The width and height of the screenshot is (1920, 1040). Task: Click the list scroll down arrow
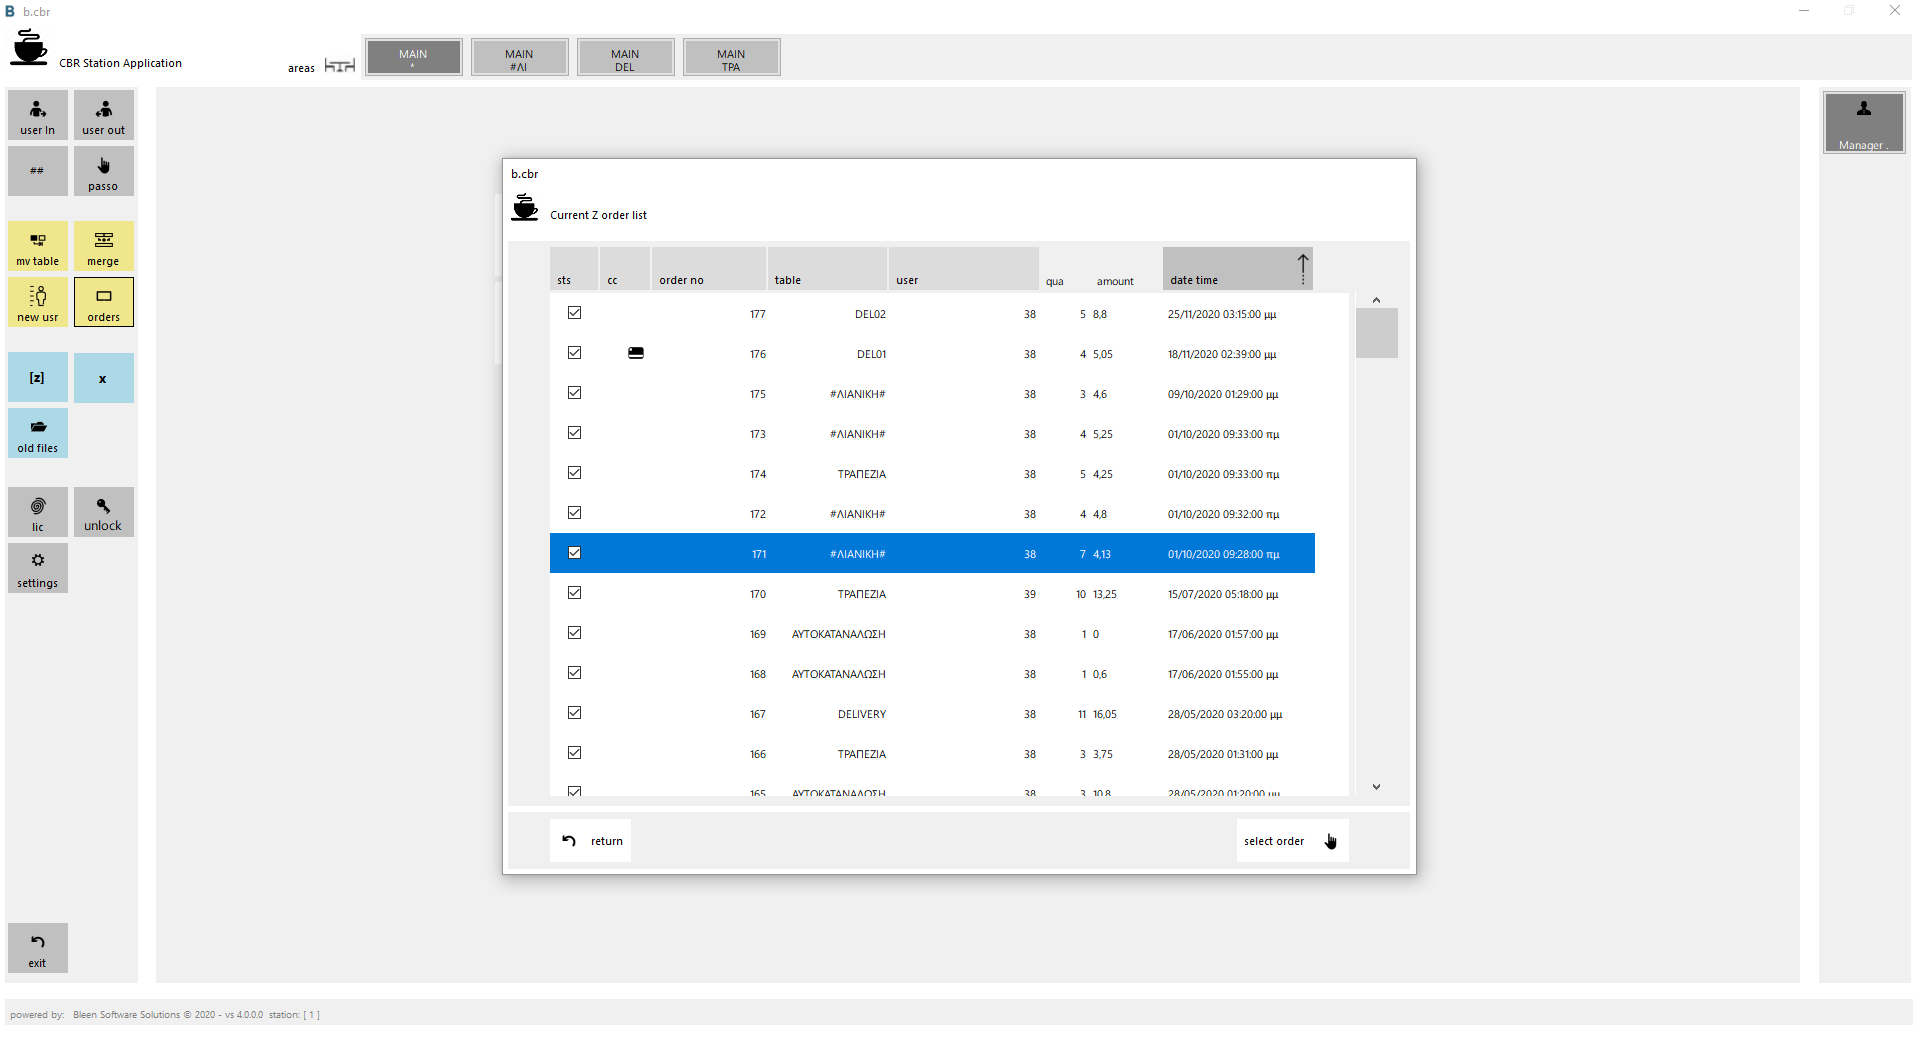(1376, 787)
